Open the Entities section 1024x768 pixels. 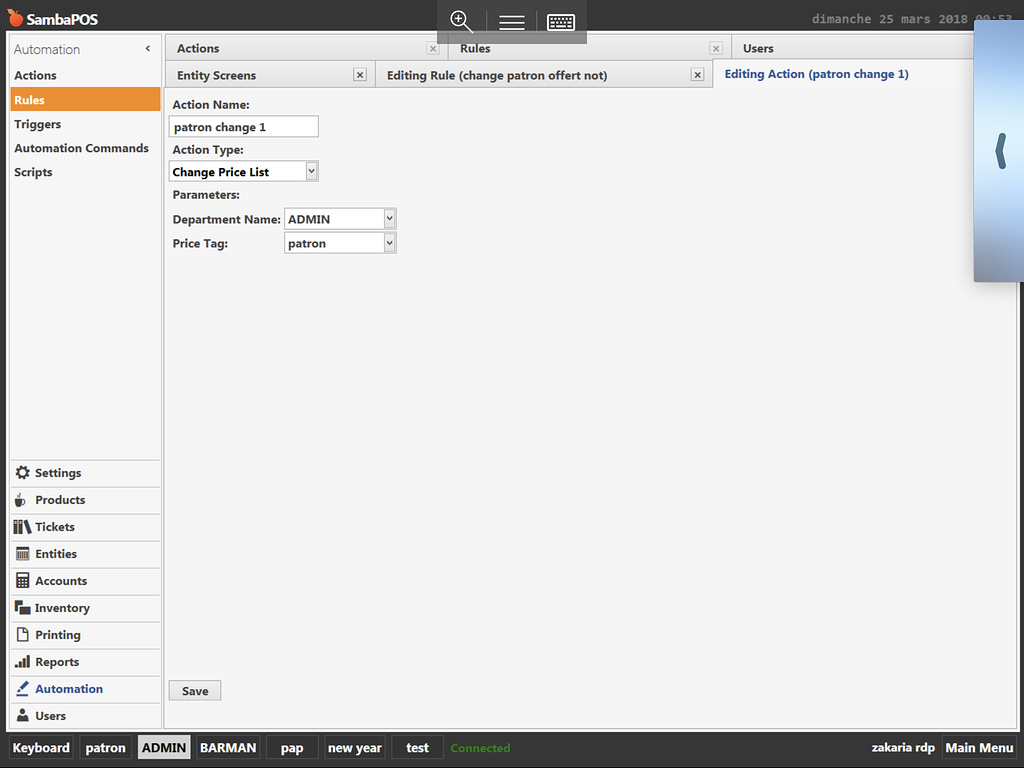(55, 553)
